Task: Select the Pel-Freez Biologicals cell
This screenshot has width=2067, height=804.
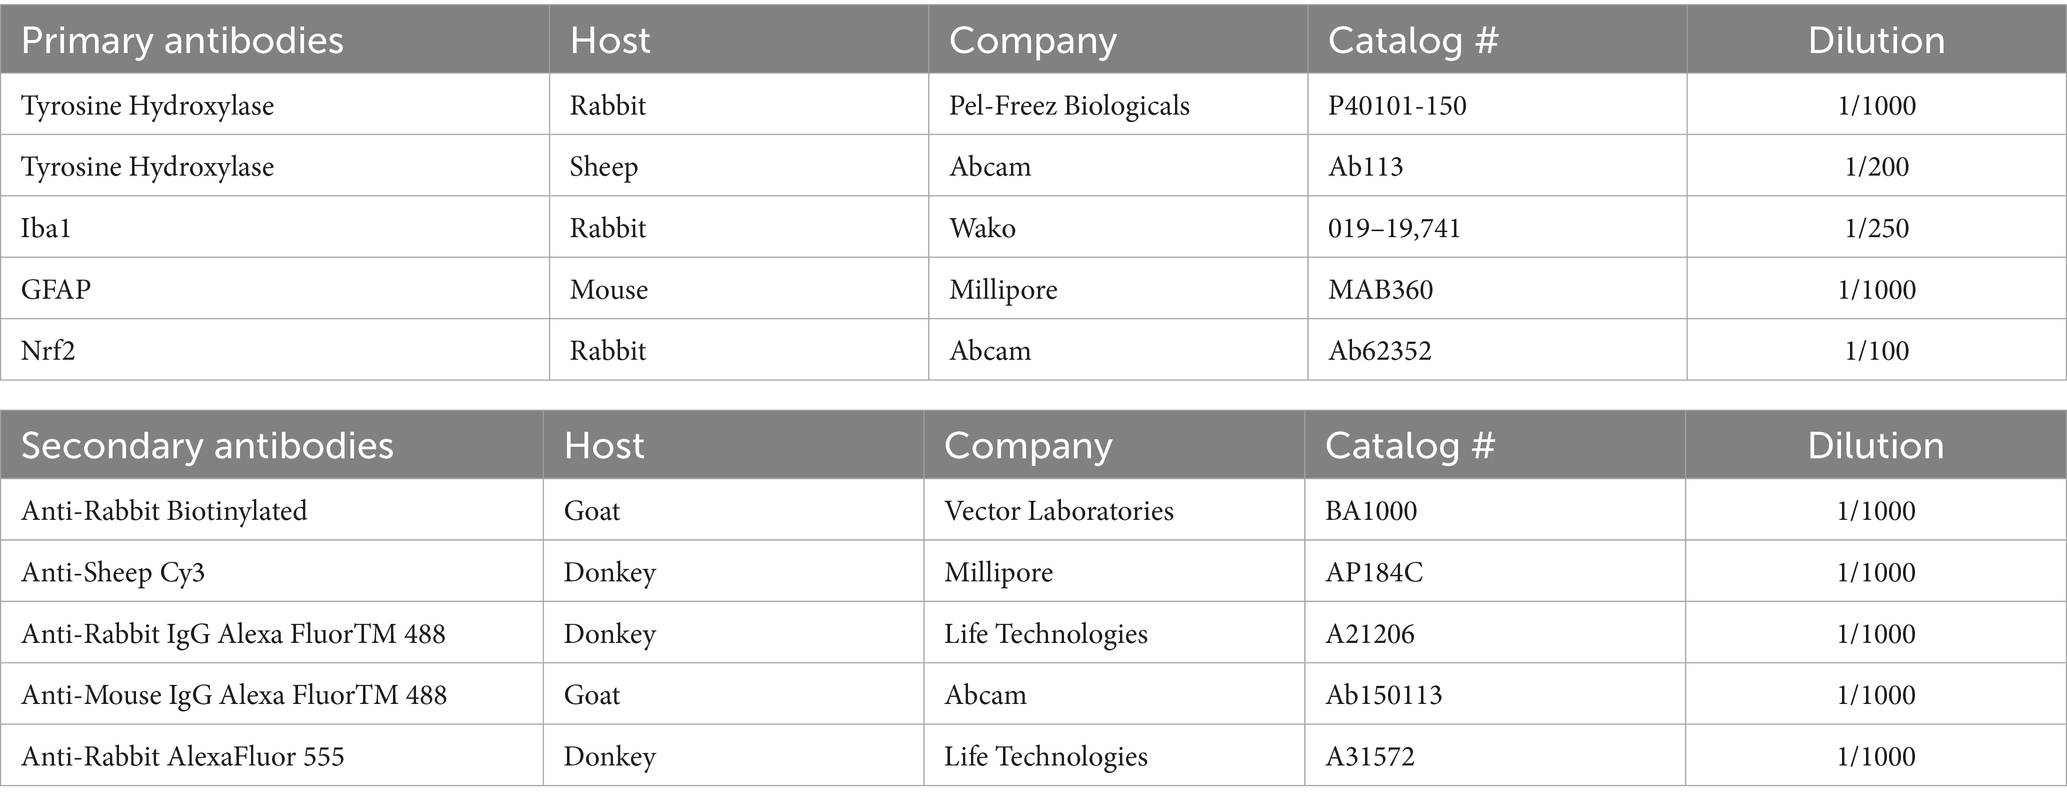Action: tap(1069, 106)
